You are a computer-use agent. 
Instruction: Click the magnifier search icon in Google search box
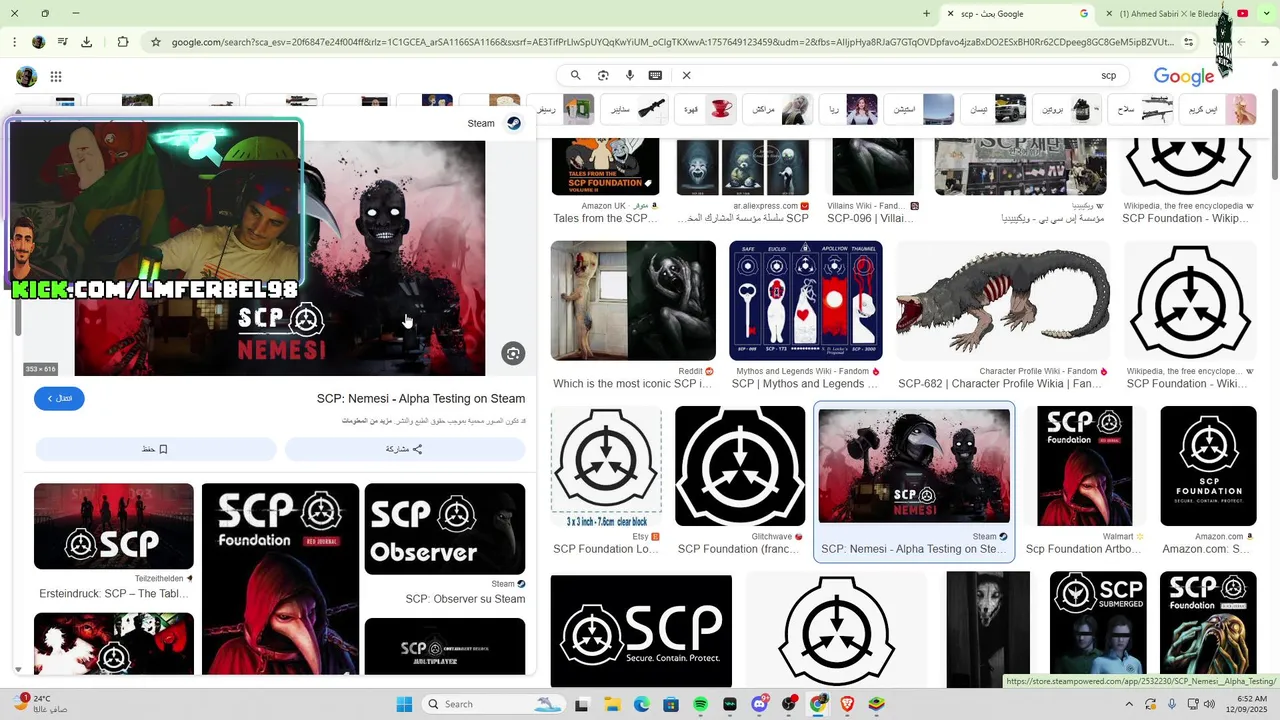point(575,75)
